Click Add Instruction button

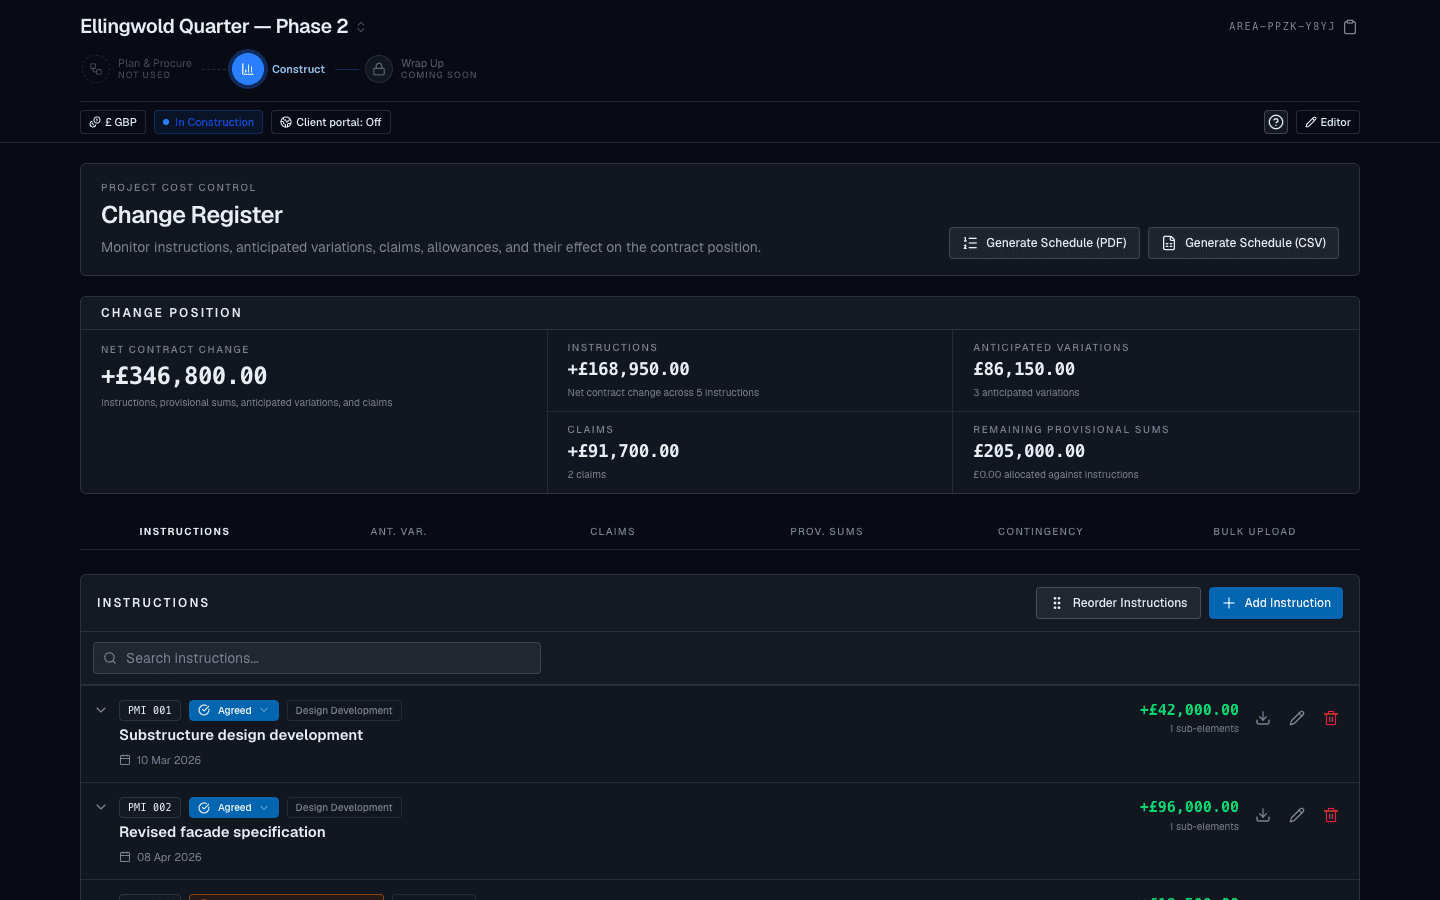[1276, 603]
